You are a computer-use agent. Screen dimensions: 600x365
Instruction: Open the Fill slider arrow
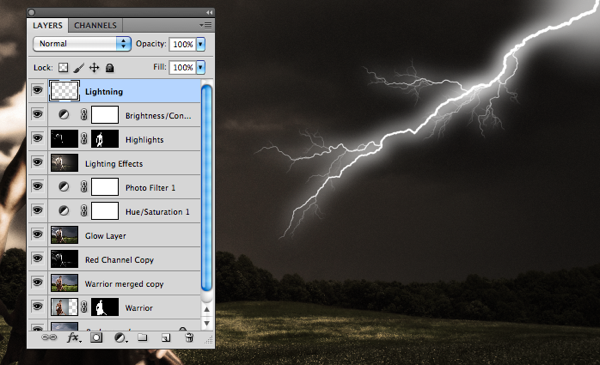[201, 68]
